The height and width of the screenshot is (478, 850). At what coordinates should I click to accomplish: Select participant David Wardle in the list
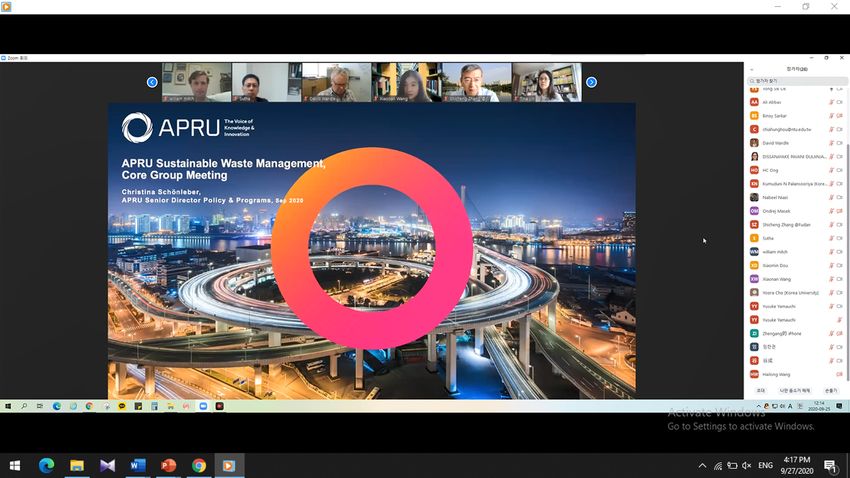(796, 143)
